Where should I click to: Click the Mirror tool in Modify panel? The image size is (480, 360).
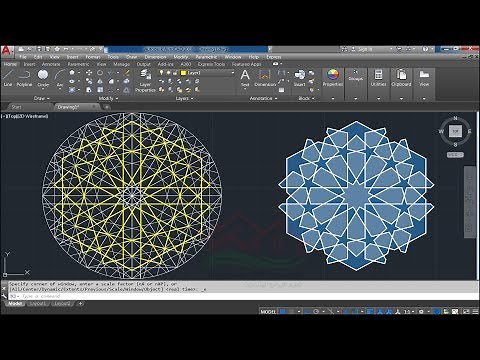100,81
